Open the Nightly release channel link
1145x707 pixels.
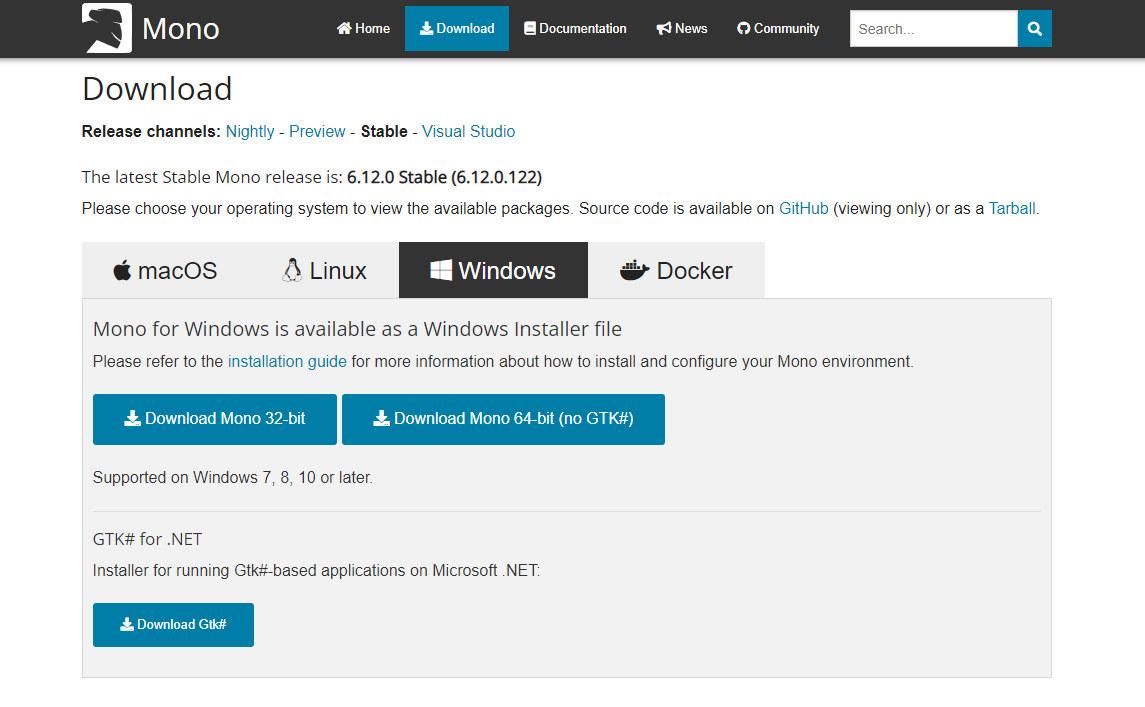(250, 131)
